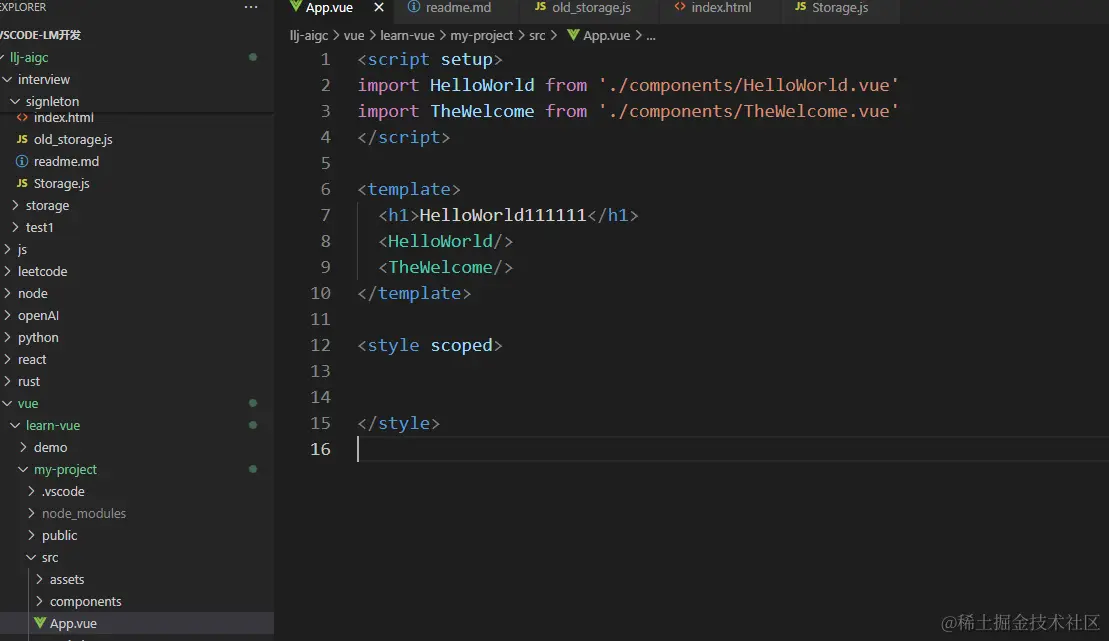Click './components/TheWelcome.vue' import path
Viewport: 1109px width, 641px height.
pos(748,111)
